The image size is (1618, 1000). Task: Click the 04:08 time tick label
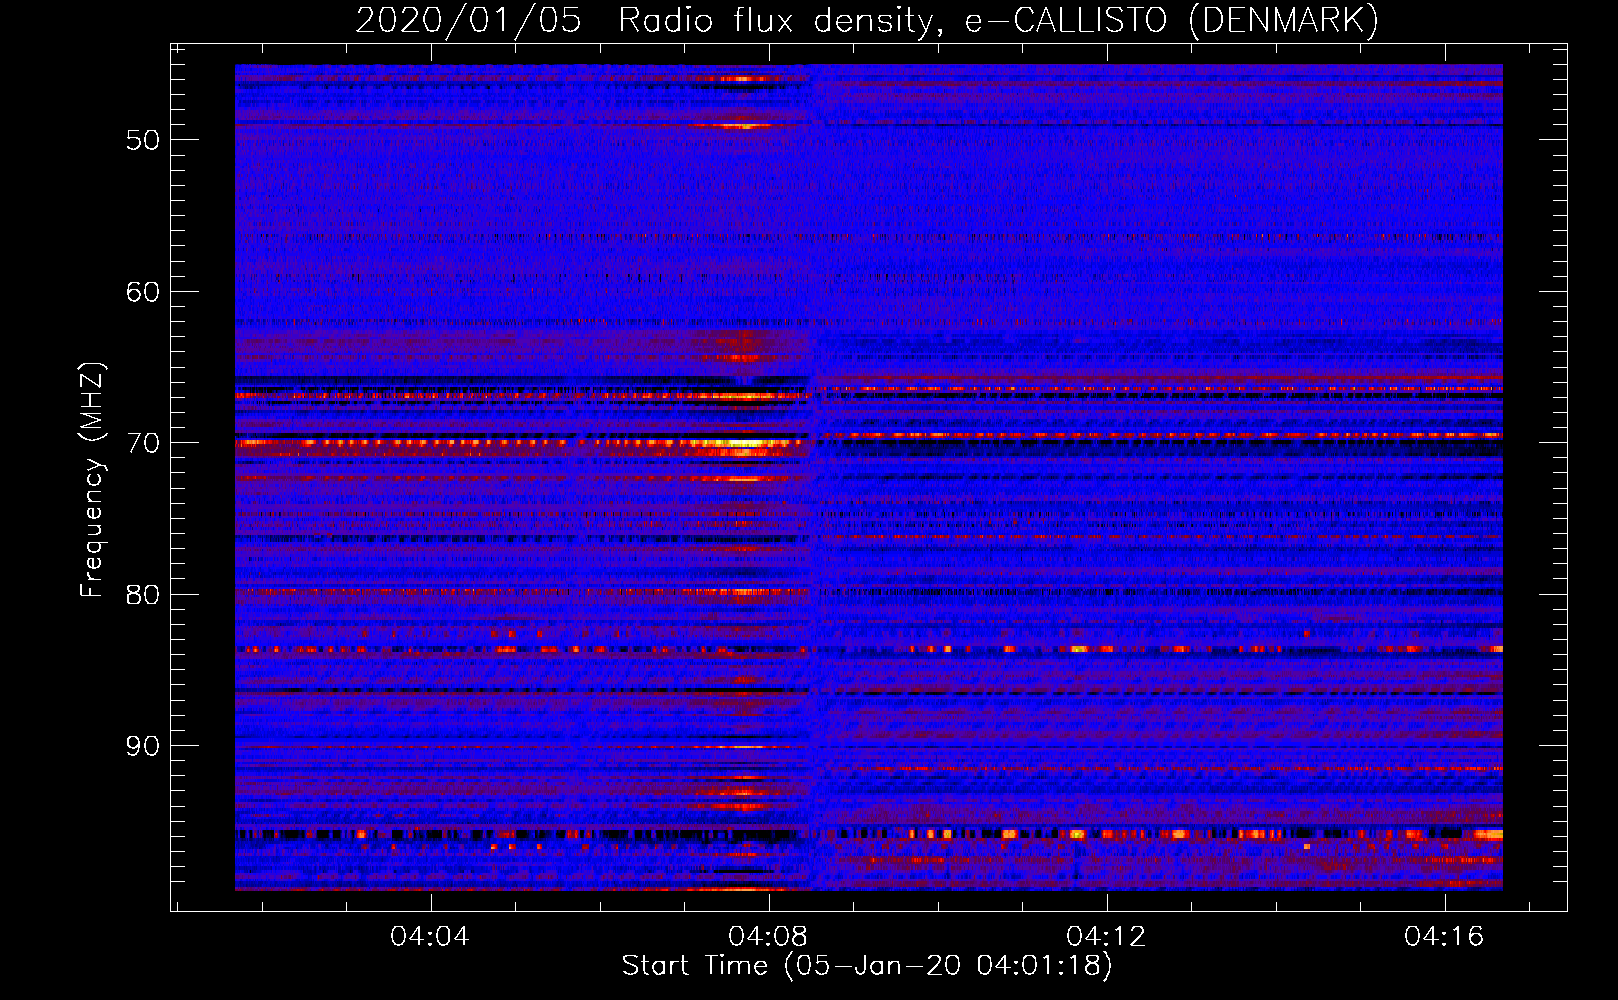(769, 937)
